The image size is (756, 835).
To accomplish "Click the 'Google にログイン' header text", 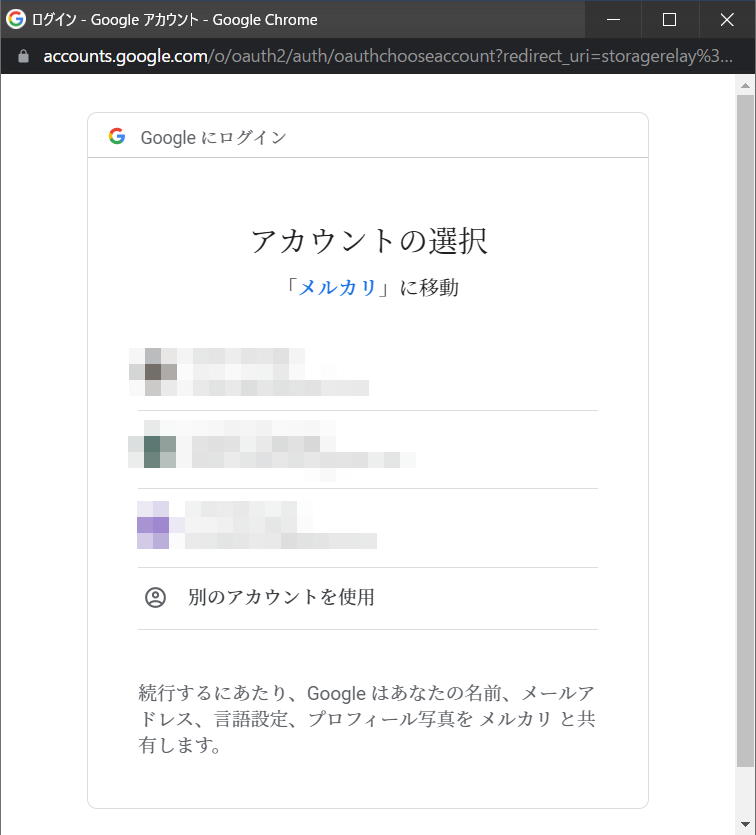I will click(x=213, y=138).
